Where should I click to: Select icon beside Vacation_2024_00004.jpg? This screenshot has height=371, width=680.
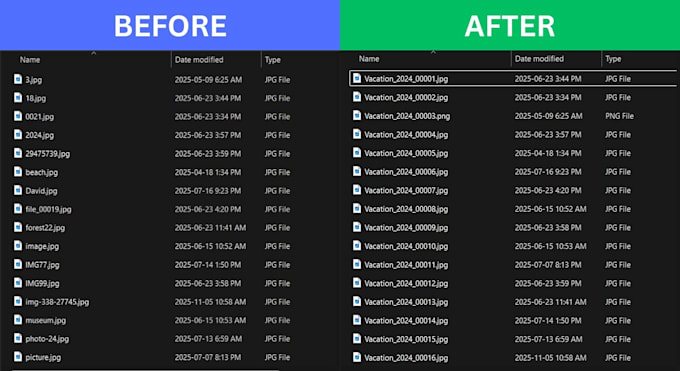click(357, 135)
